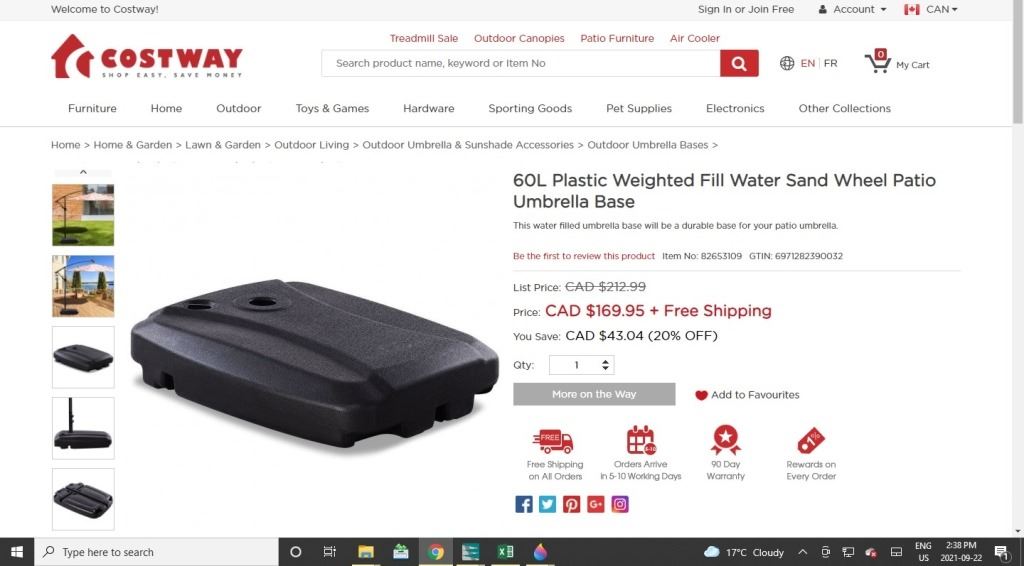1024x566 pixels.
Task: Increase quantity using the stepper arrows
Action: tap(605, 361)
